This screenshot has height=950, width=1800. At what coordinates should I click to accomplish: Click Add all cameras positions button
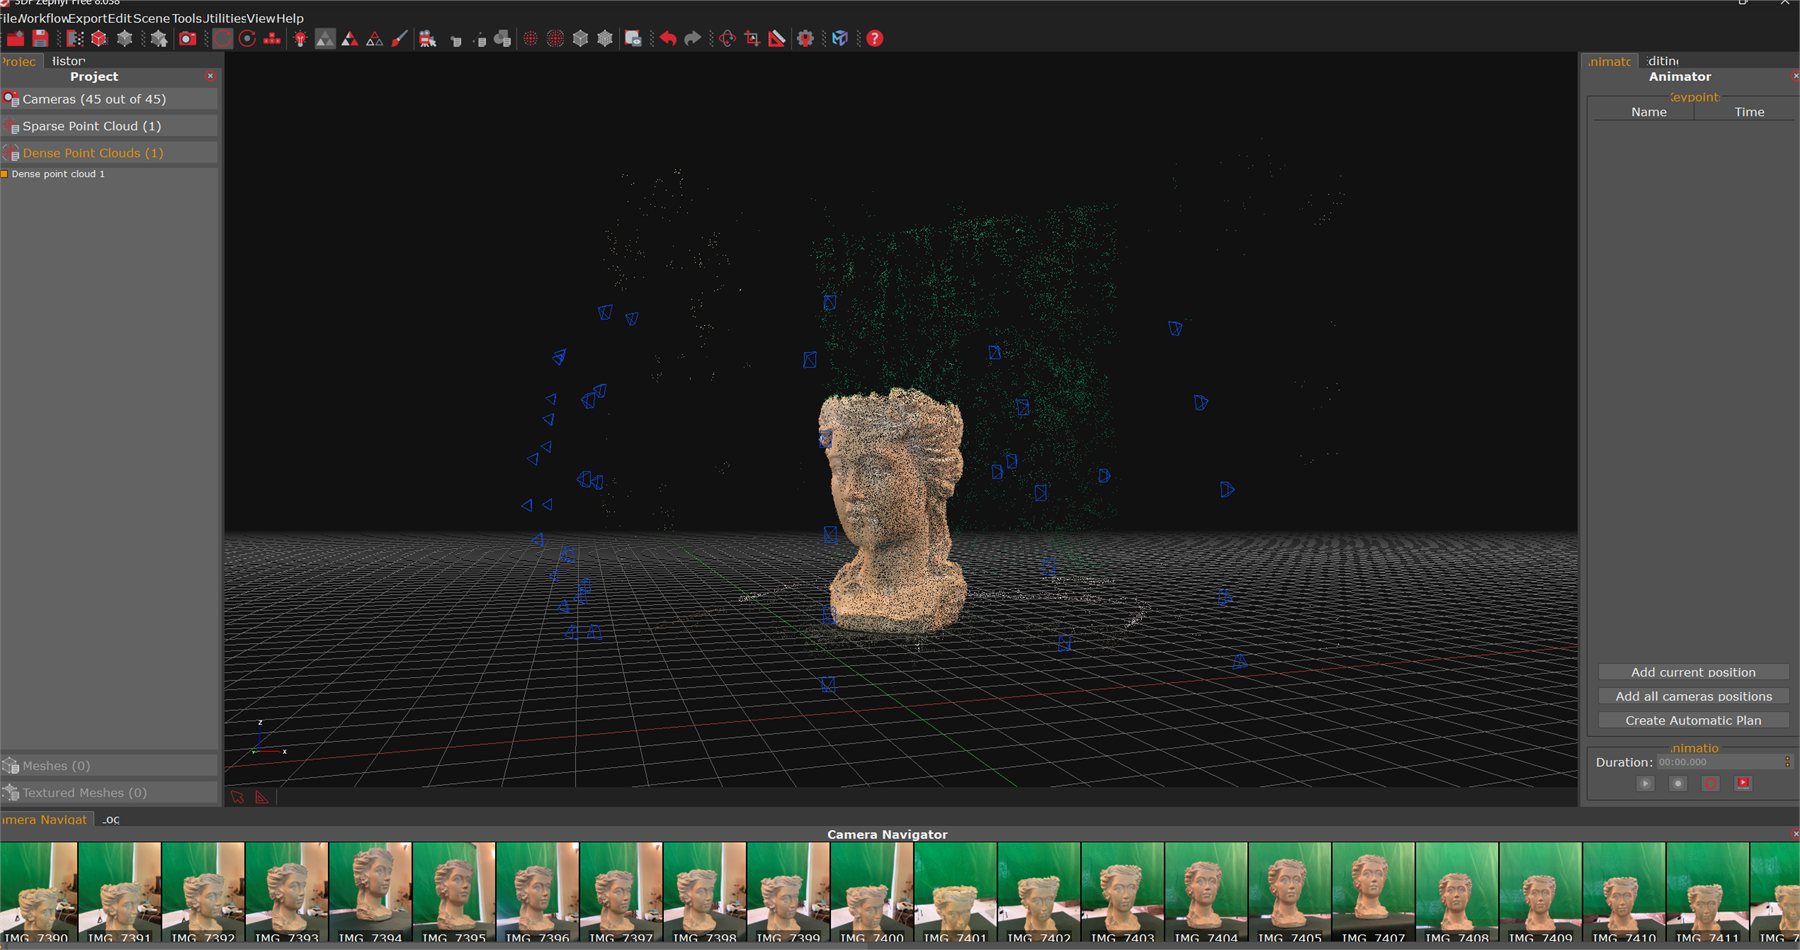1693,696
